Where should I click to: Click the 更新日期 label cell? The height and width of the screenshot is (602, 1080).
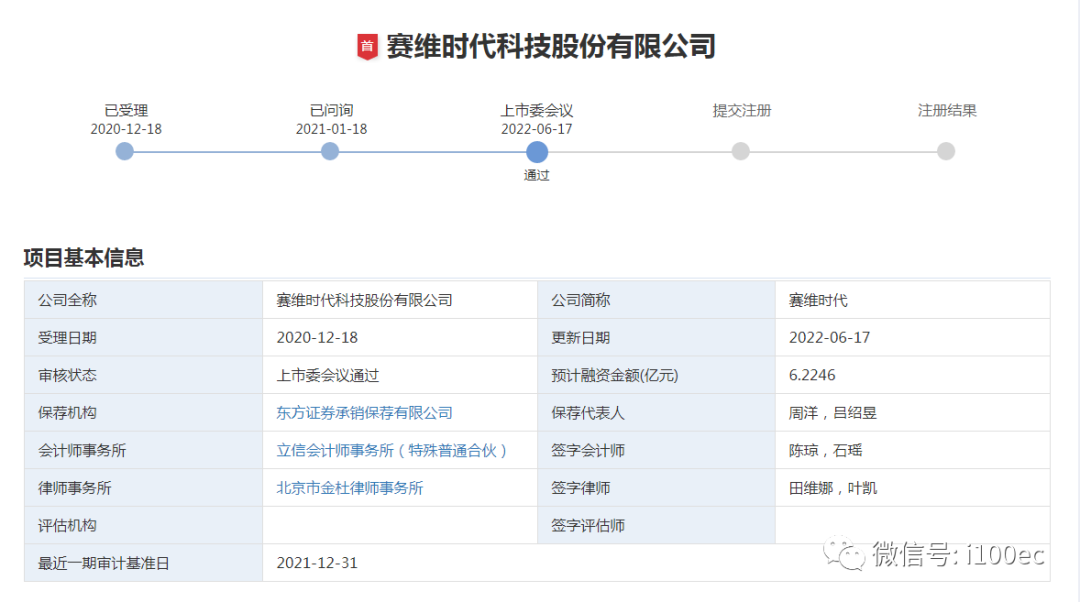click(656, 338)
